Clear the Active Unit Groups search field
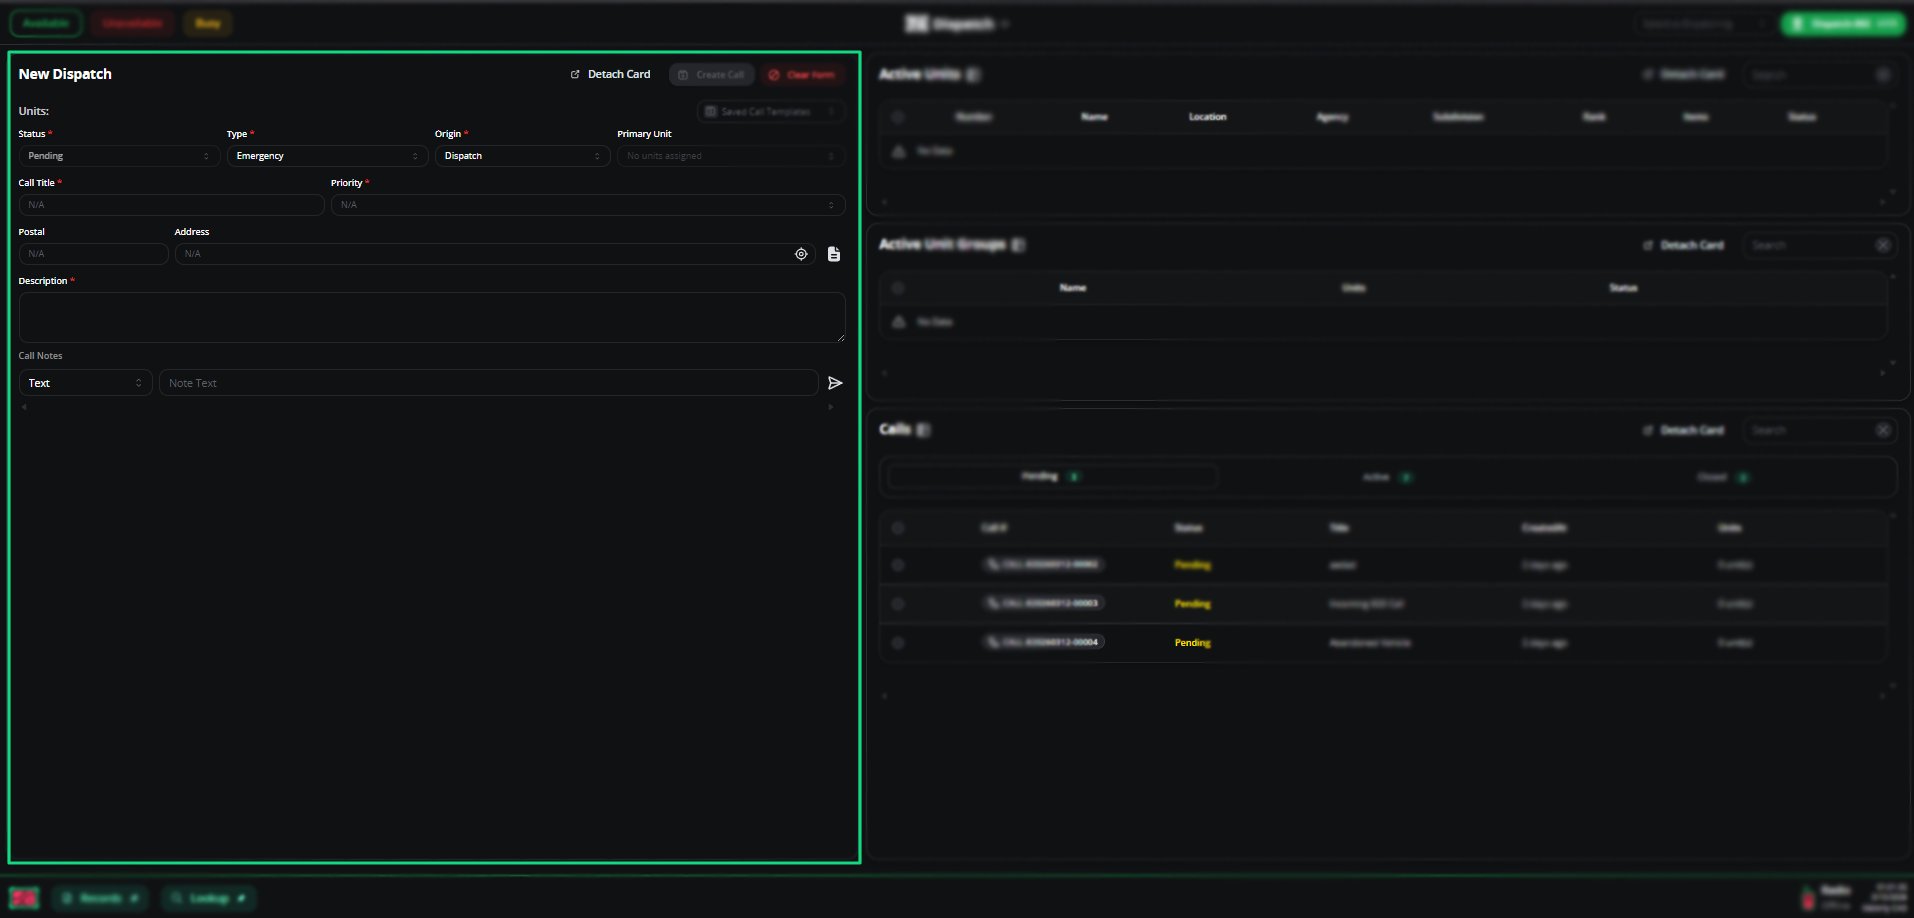Screen dimensions: 1914x918 point(1883,245)
